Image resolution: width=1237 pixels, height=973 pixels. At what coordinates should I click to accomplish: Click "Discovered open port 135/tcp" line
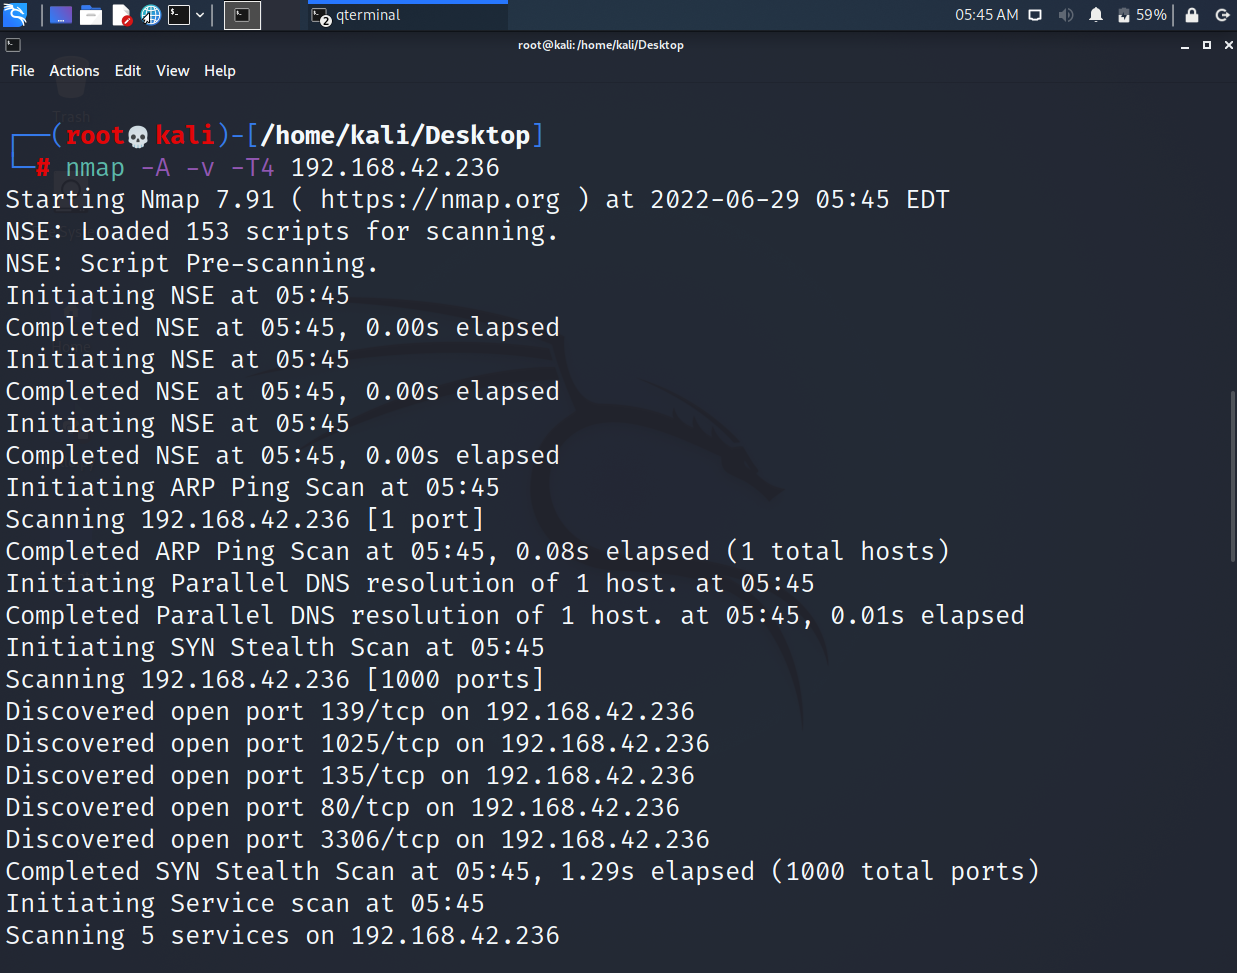point(350,776)
